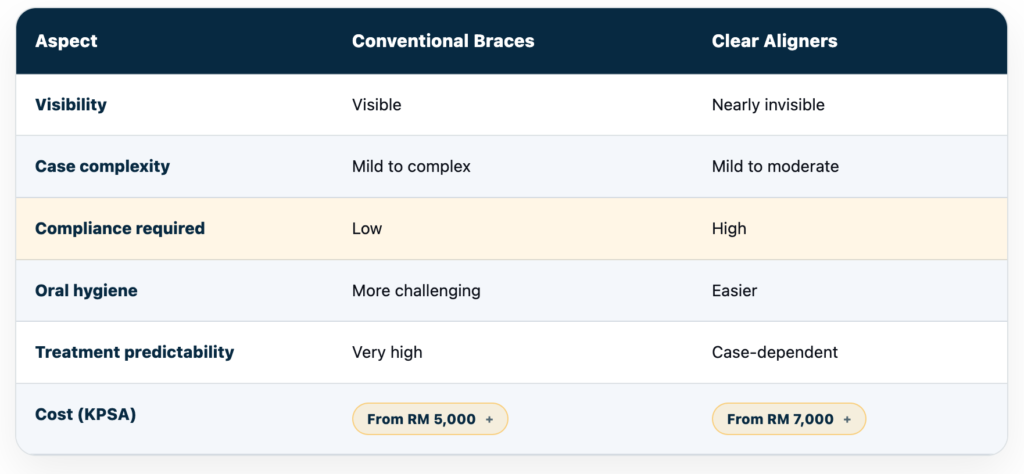
Task: Select the "High" compliance cell
Action: coord(729,228)
